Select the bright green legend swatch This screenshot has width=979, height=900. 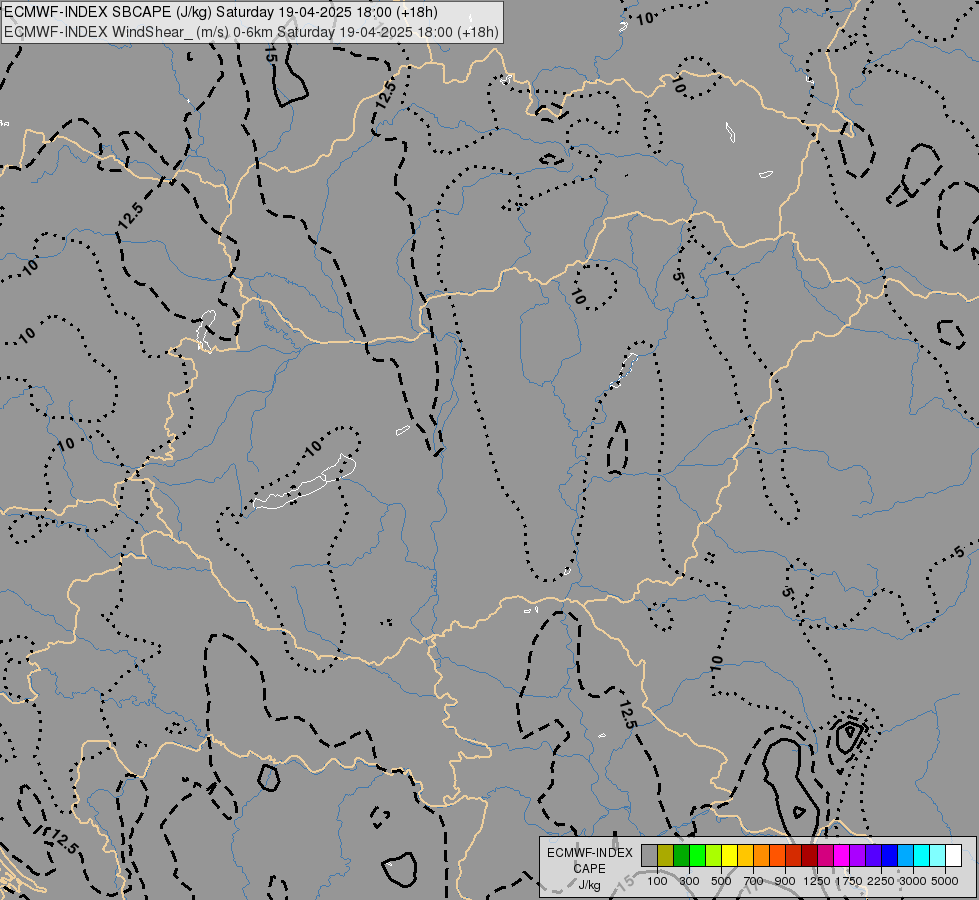[x=697, y=856]
